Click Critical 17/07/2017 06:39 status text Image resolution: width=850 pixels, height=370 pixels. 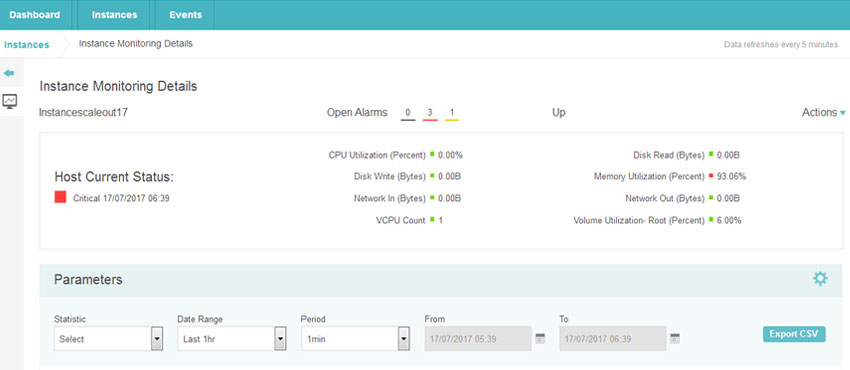[x=121, y=198]
